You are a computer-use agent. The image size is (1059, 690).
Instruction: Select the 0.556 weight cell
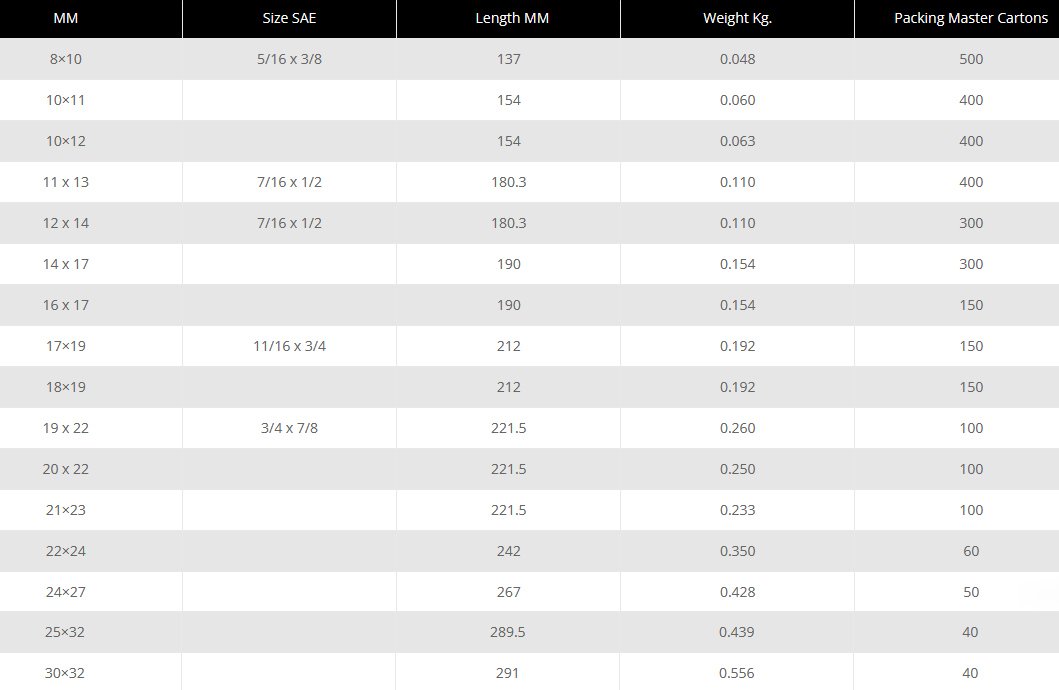[x=737, y=673]
